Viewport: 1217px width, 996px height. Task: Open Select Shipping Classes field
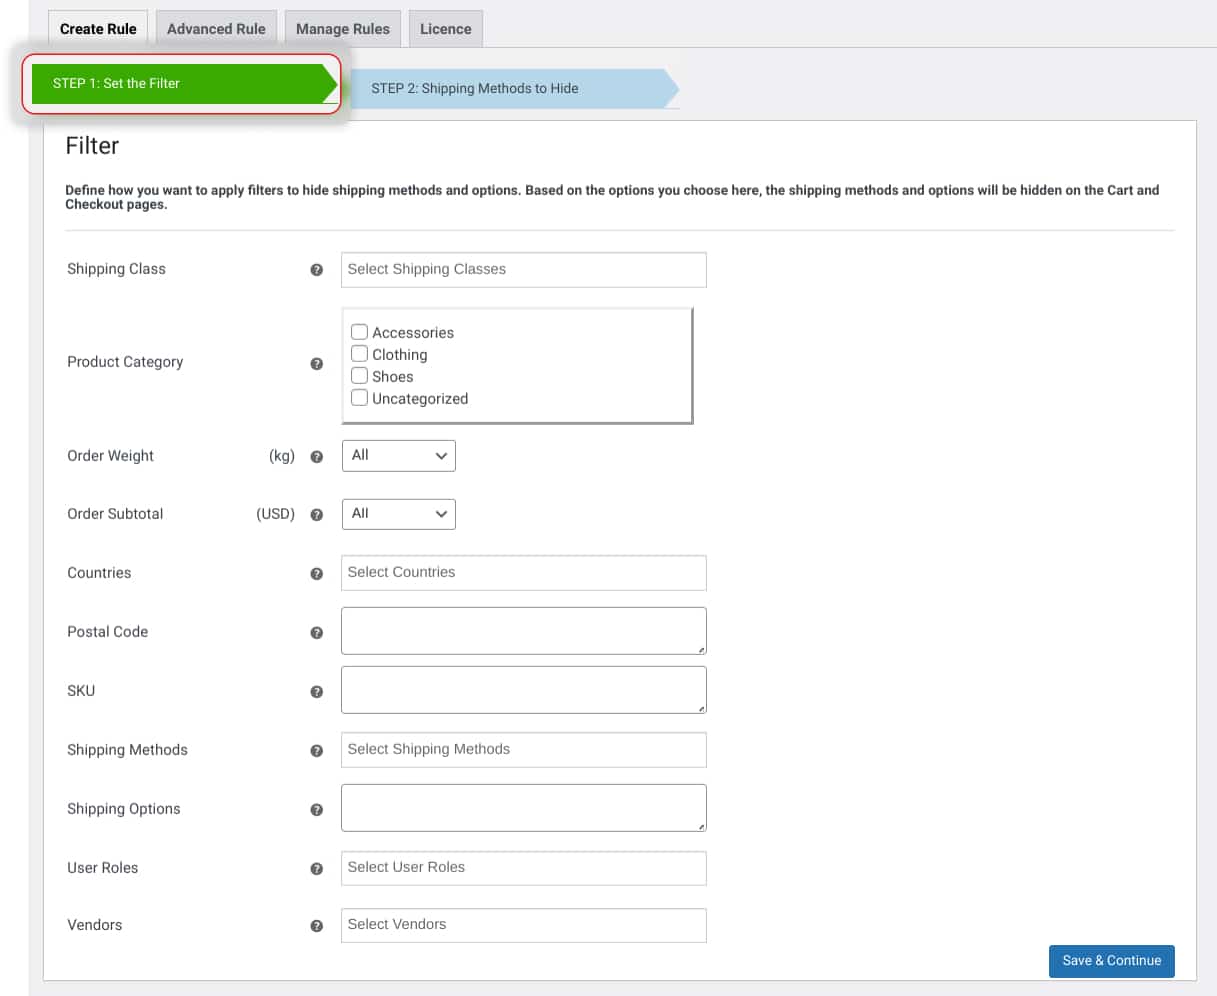tap(524, 270)
